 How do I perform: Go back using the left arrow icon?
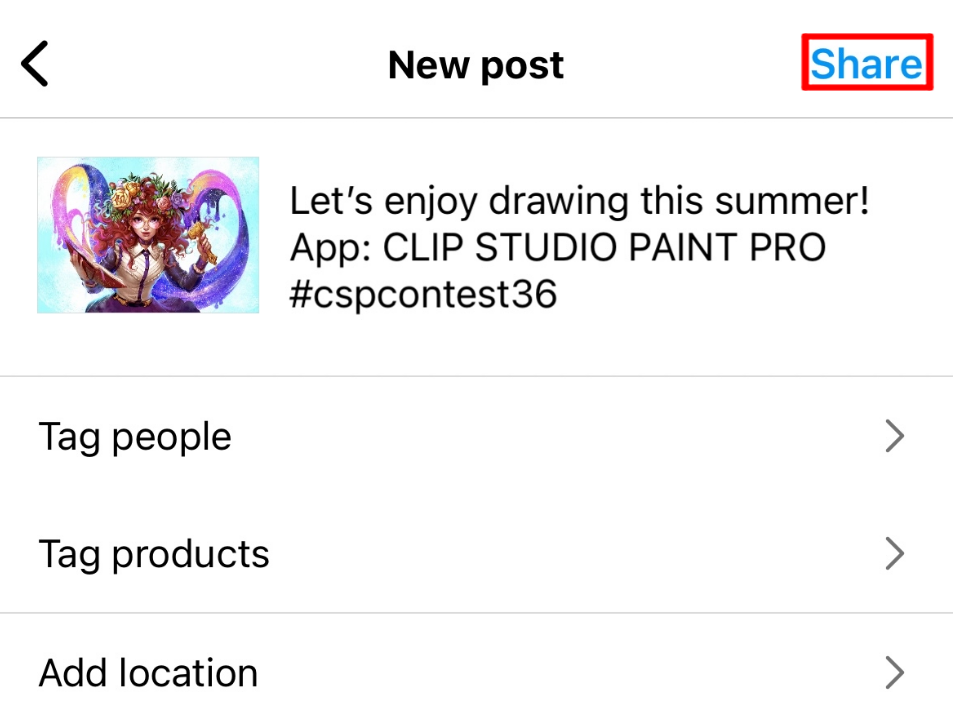pos(35,64)
